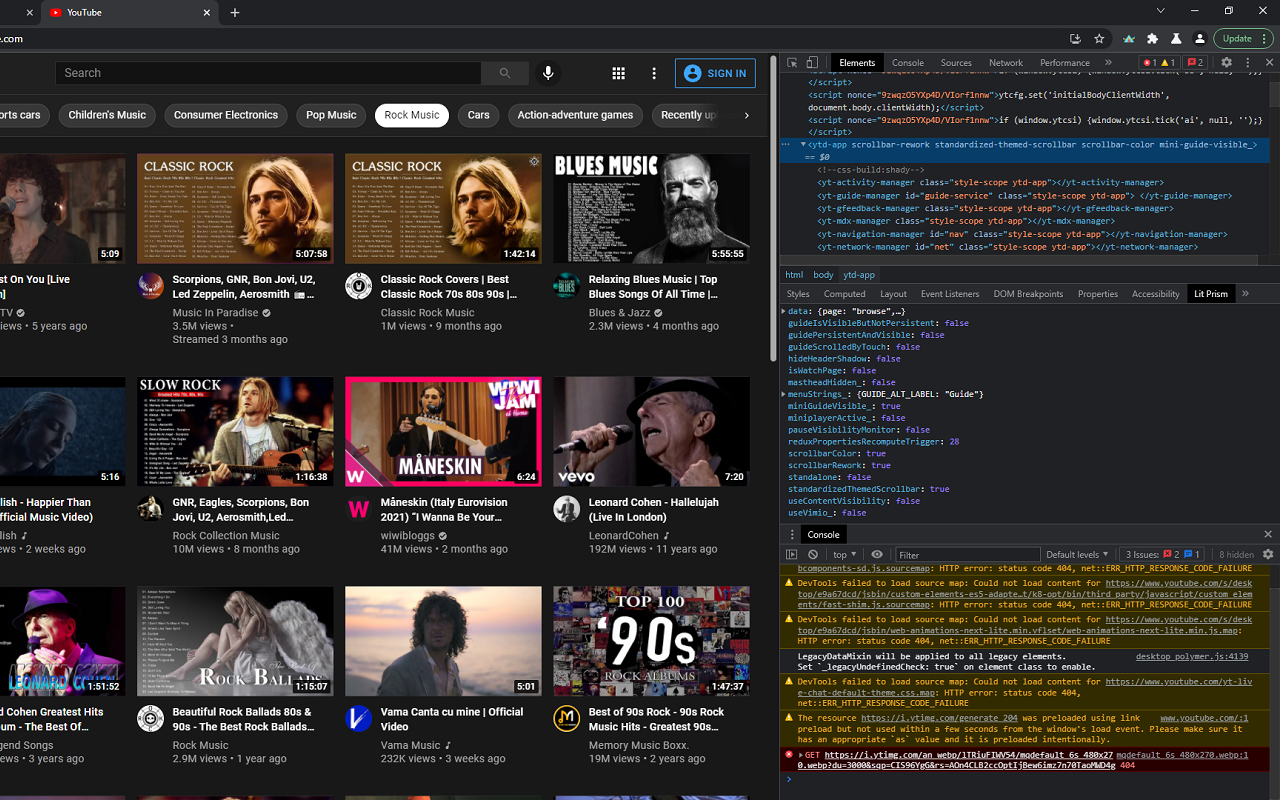Switch to the Sources panel tab
The image size is (1280, 800).
956,62
